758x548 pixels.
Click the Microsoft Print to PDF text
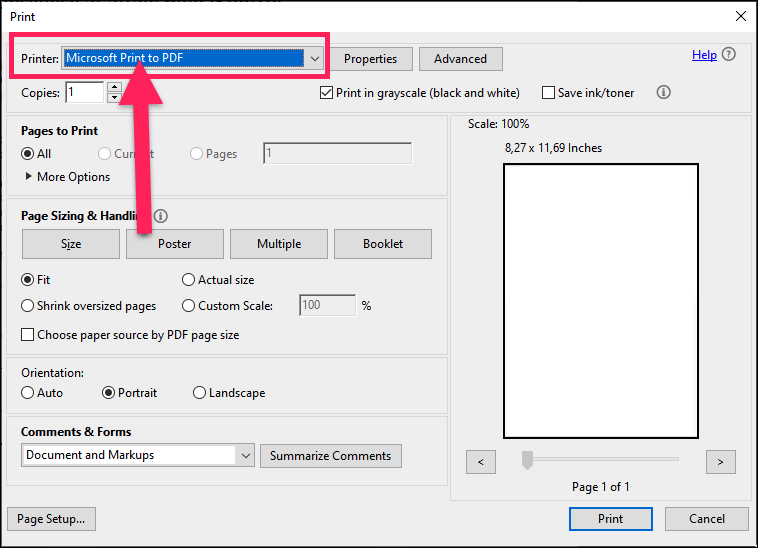click(x=125, y=58)
